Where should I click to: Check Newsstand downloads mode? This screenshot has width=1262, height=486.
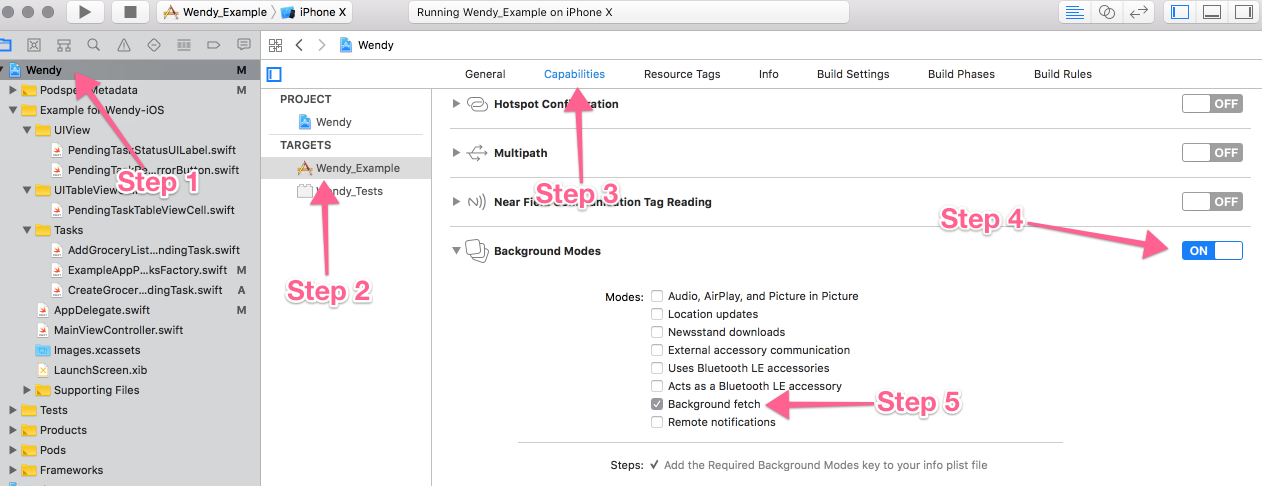(x=657, y=332)
